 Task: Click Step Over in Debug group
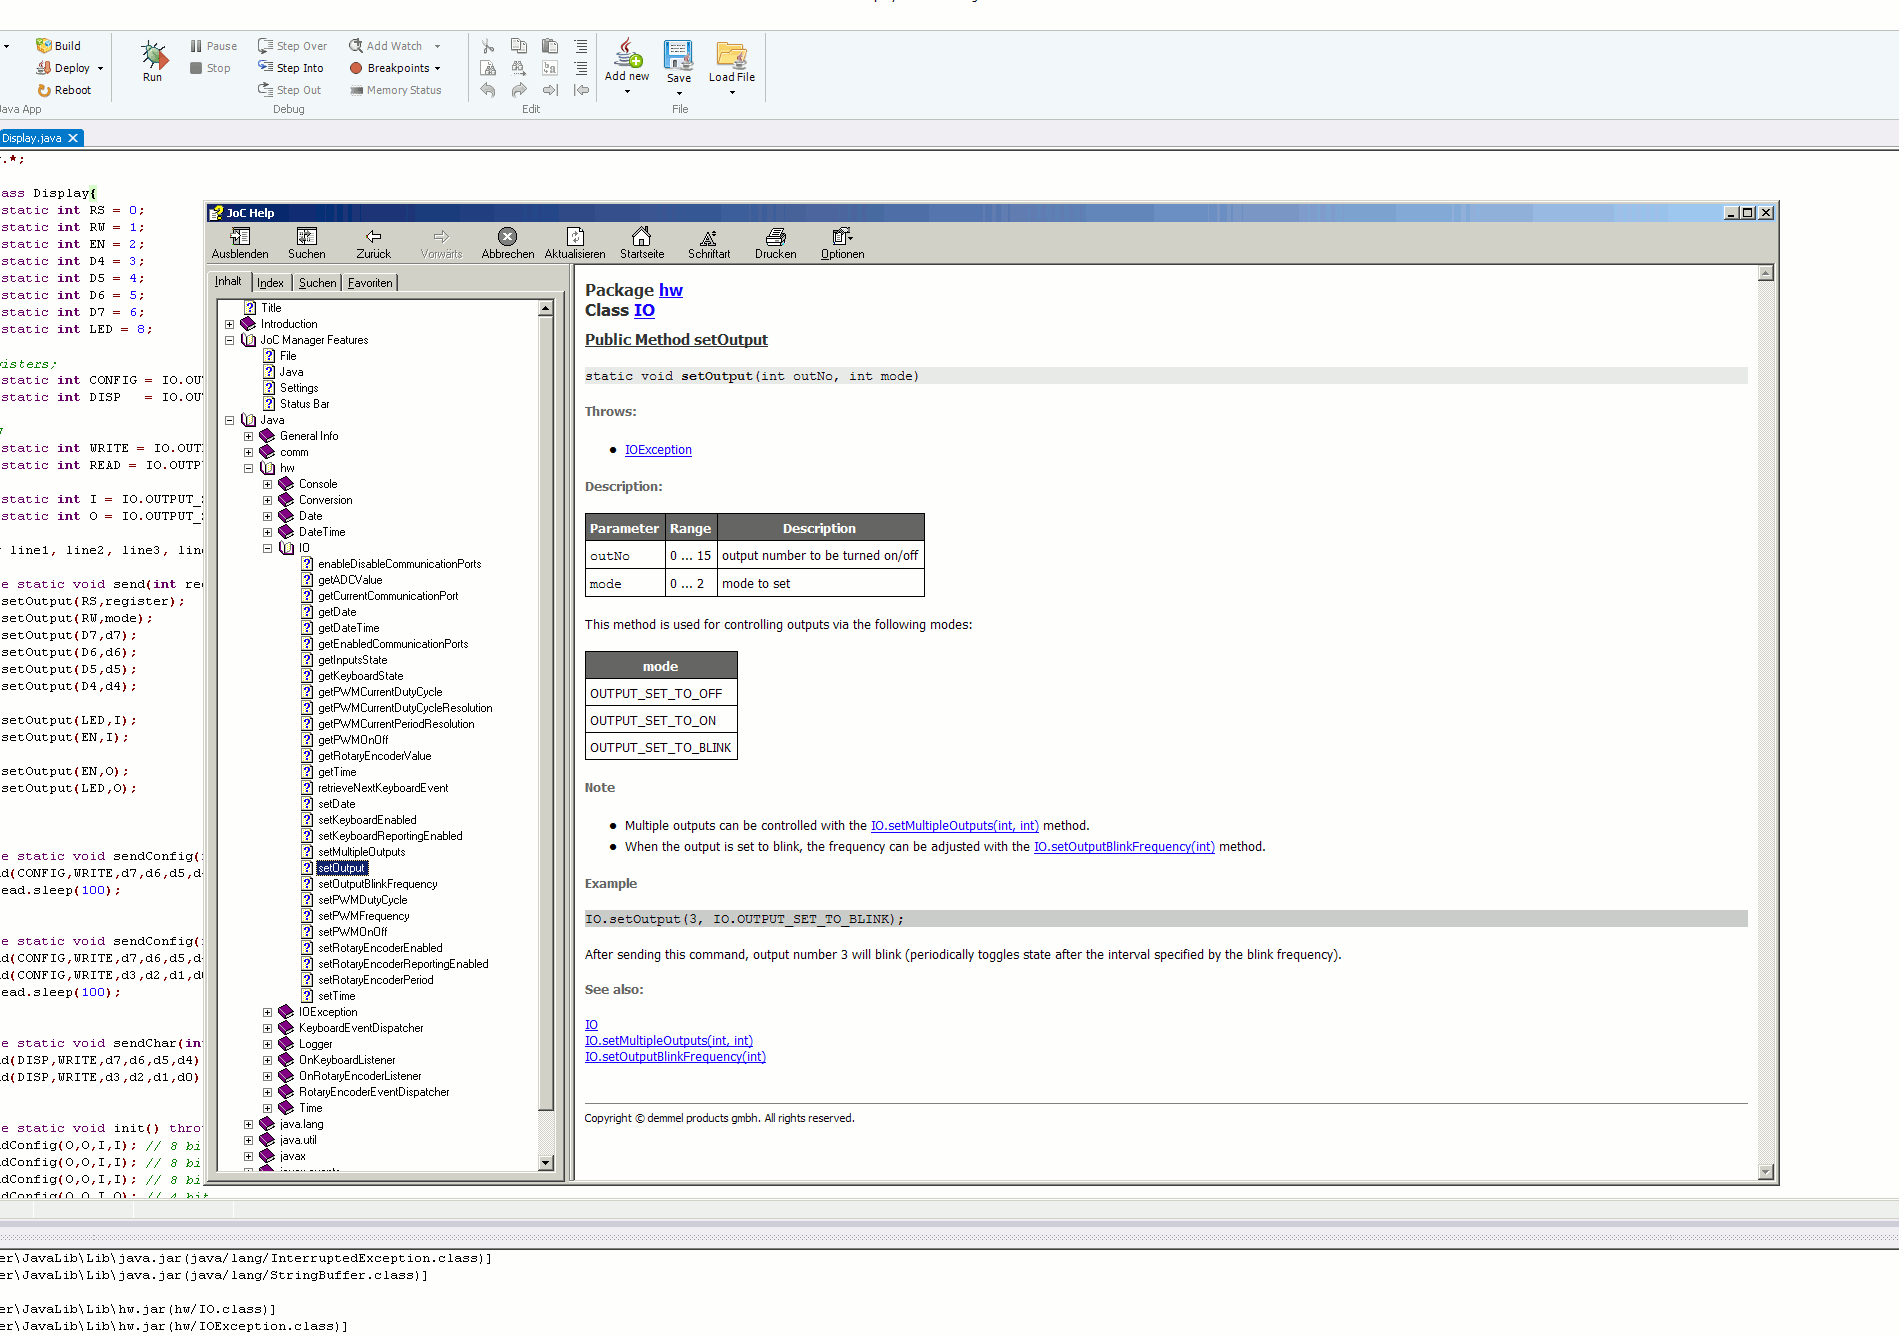(x=292, y=46)
